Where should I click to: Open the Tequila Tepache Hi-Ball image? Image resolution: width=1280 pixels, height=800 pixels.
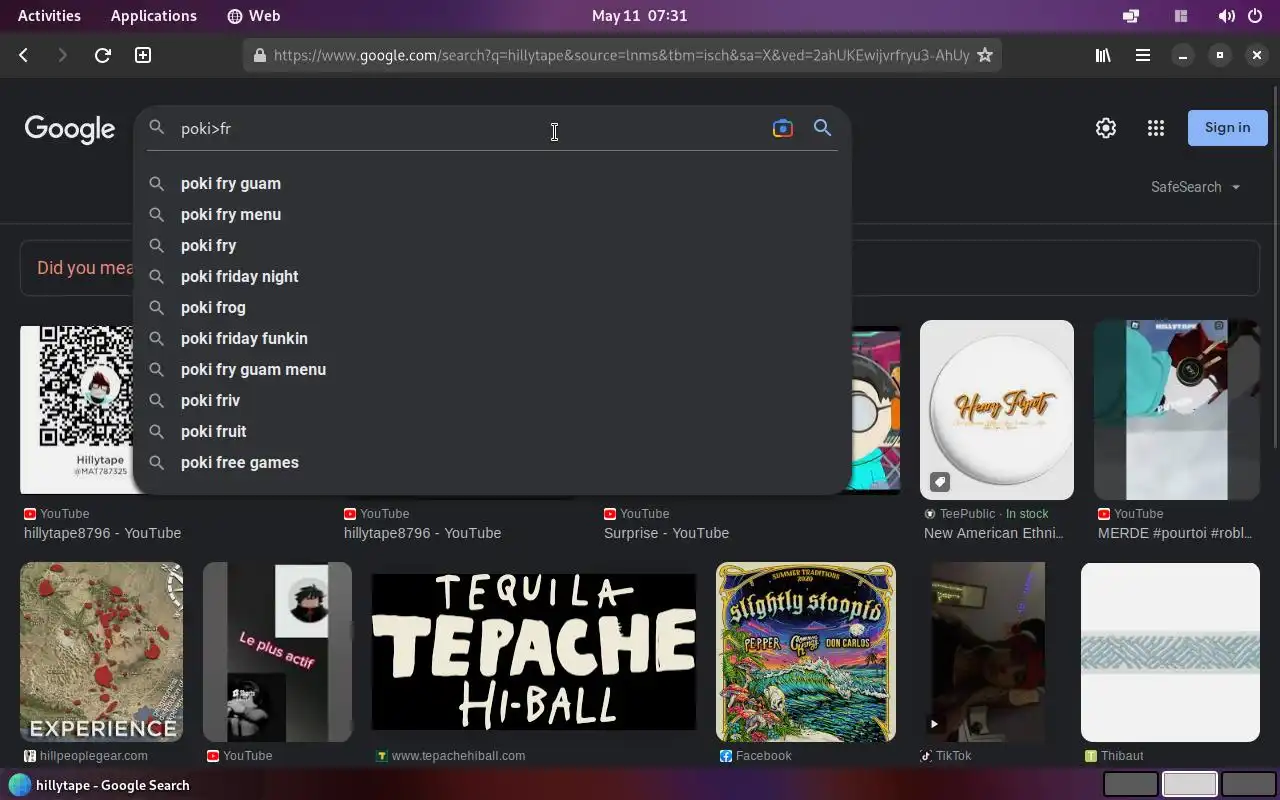pyautogui.click(x=534, y=652)
